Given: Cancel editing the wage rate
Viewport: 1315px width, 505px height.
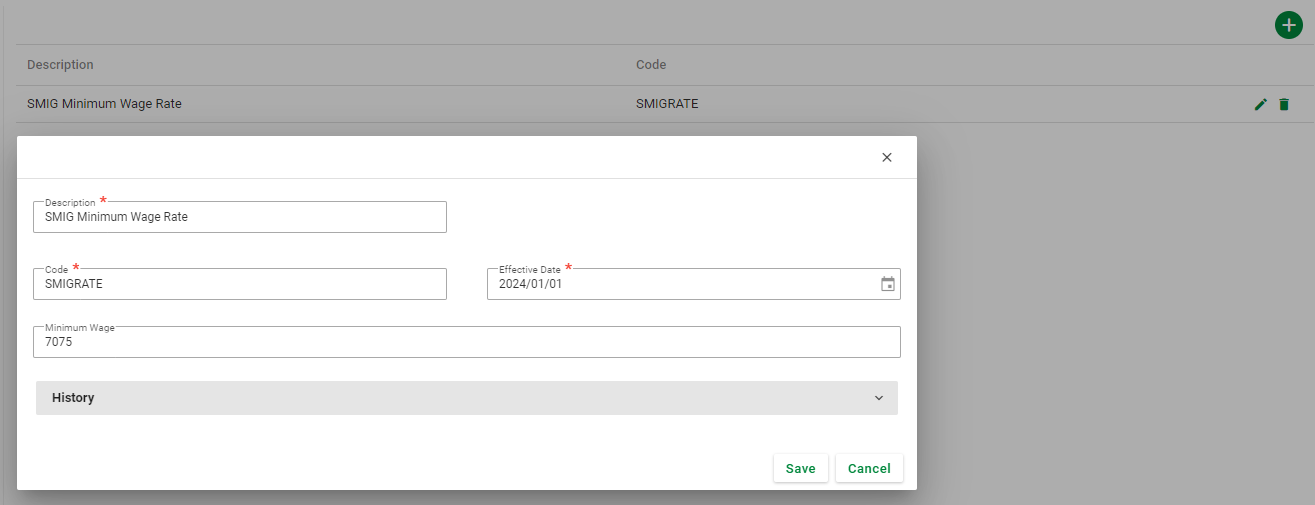Looking at the screenshot, I should coord(868,468).
